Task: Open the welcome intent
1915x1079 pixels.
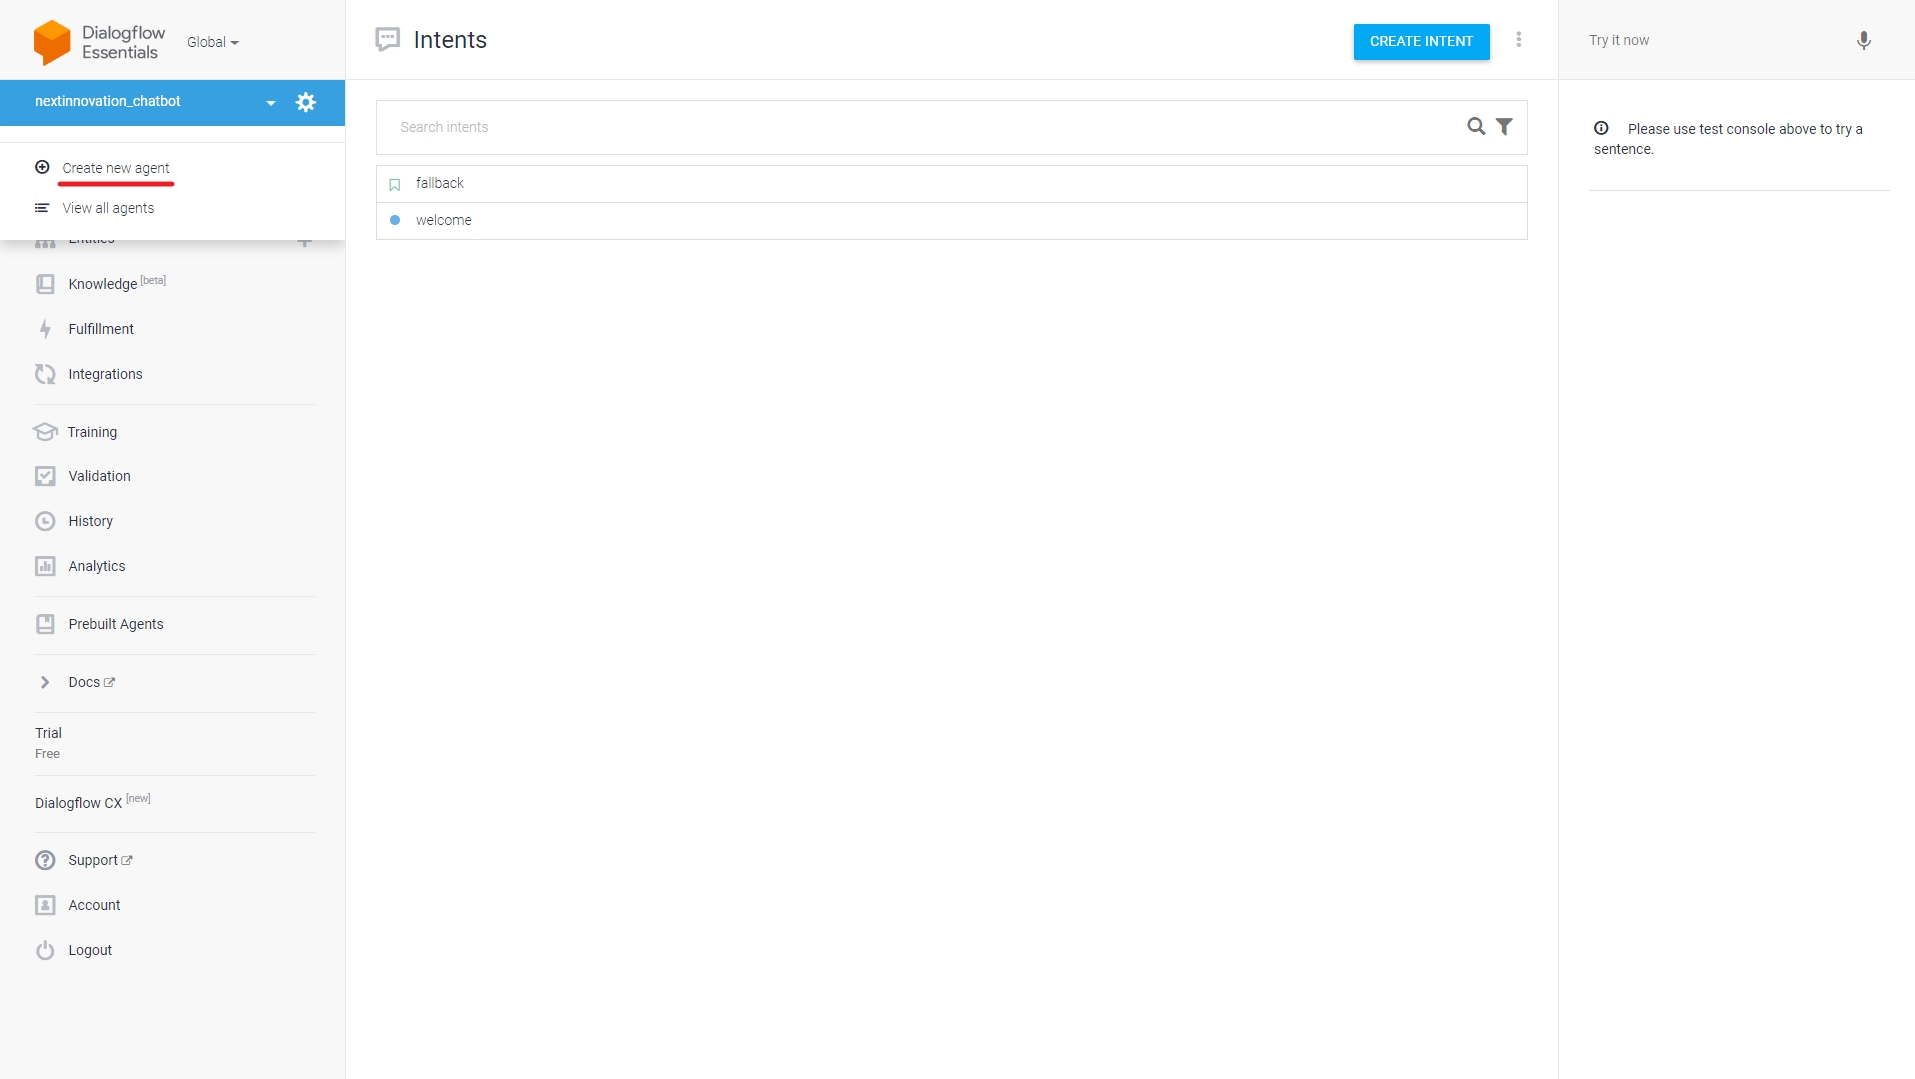Action: coord(951,221)
